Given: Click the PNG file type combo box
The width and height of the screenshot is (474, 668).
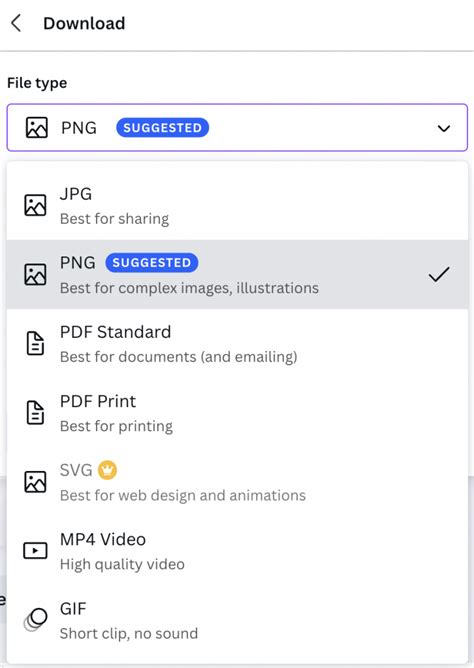Looking at the screenshot, I should click(x=237, y=127).
